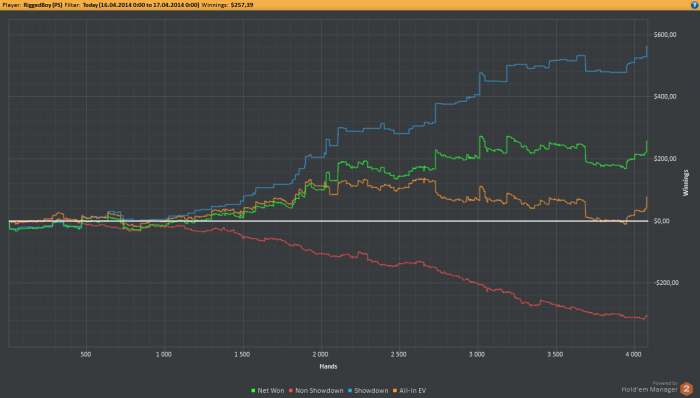
Task: Click the Hold'em Manager 2 logo badge
Action: [x=687, y=389]
